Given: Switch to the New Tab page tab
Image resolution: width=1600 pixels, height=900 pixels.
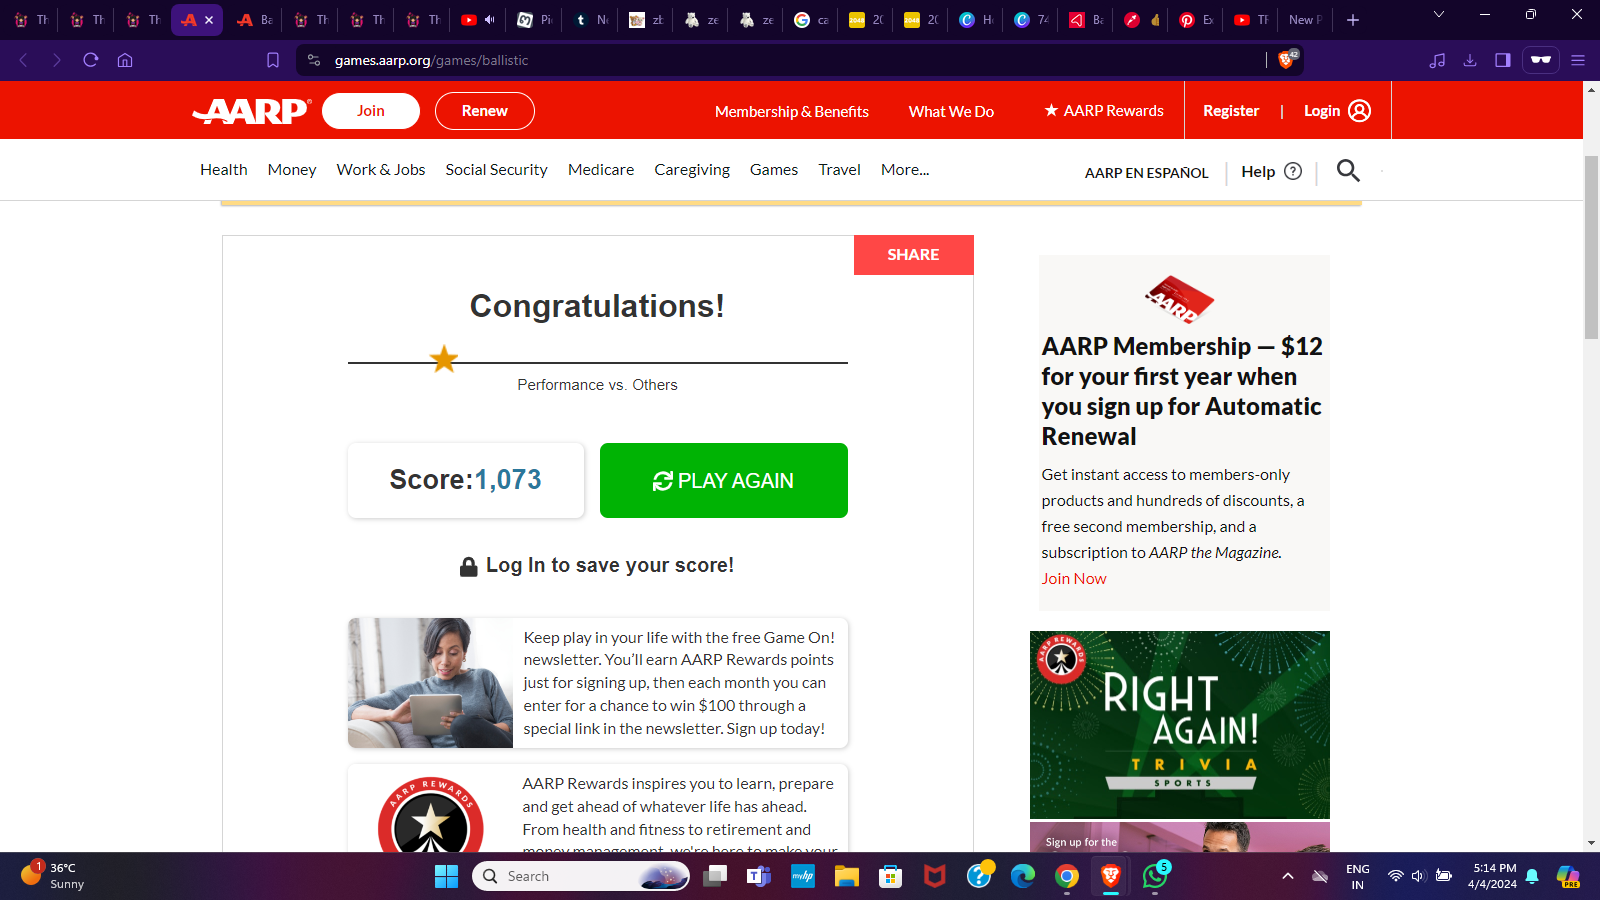Looking at the screenshot, I should click(1305, 20).
